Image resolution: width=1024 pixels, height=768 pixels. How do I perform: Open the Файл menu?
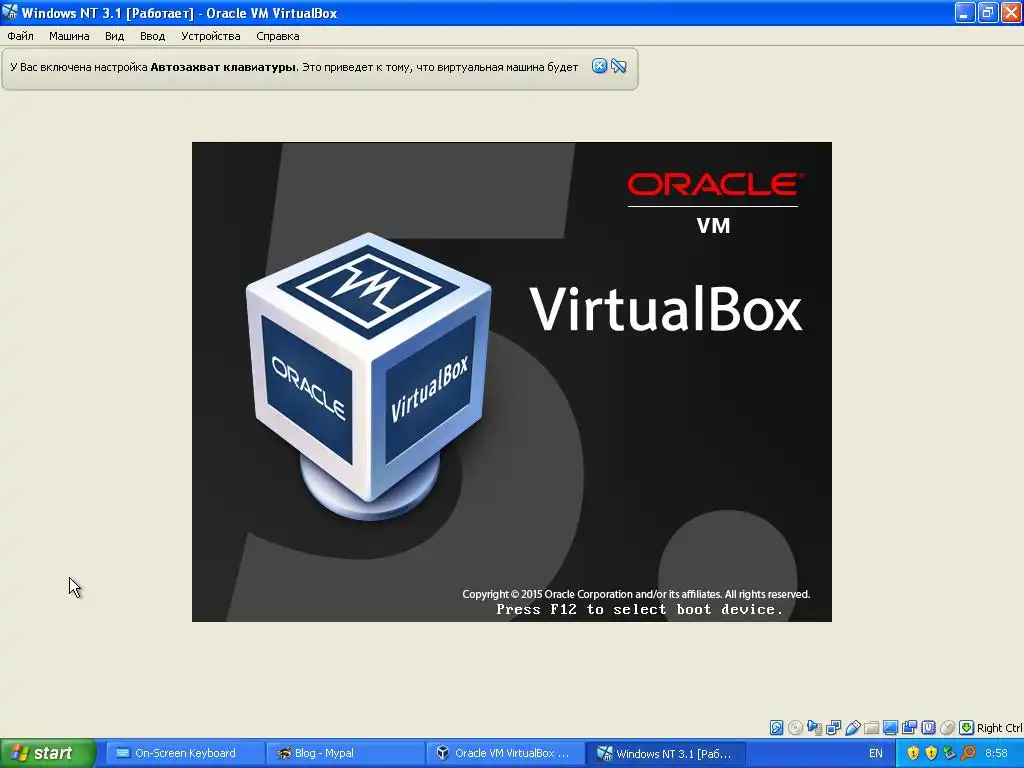[x=20, y=37]
